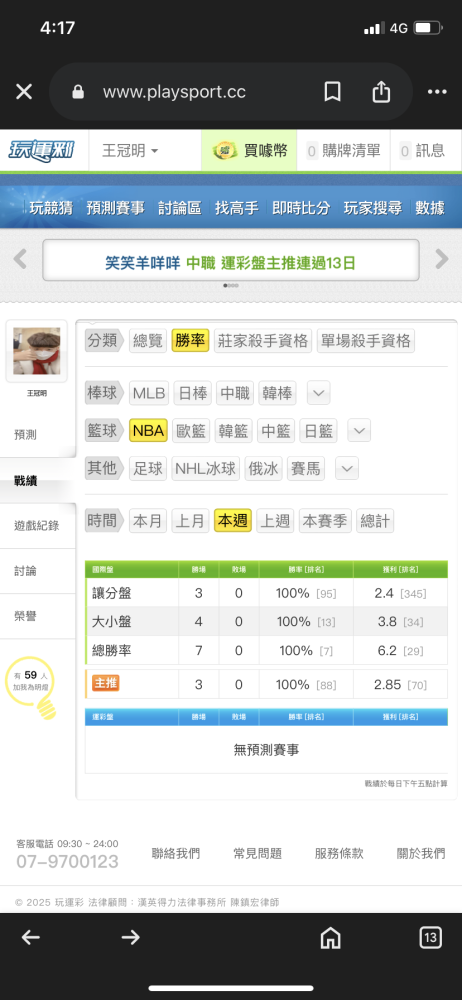Open the tabs counter showing 13
This screenshot has width=462, height=1000.
pos(430,938)
